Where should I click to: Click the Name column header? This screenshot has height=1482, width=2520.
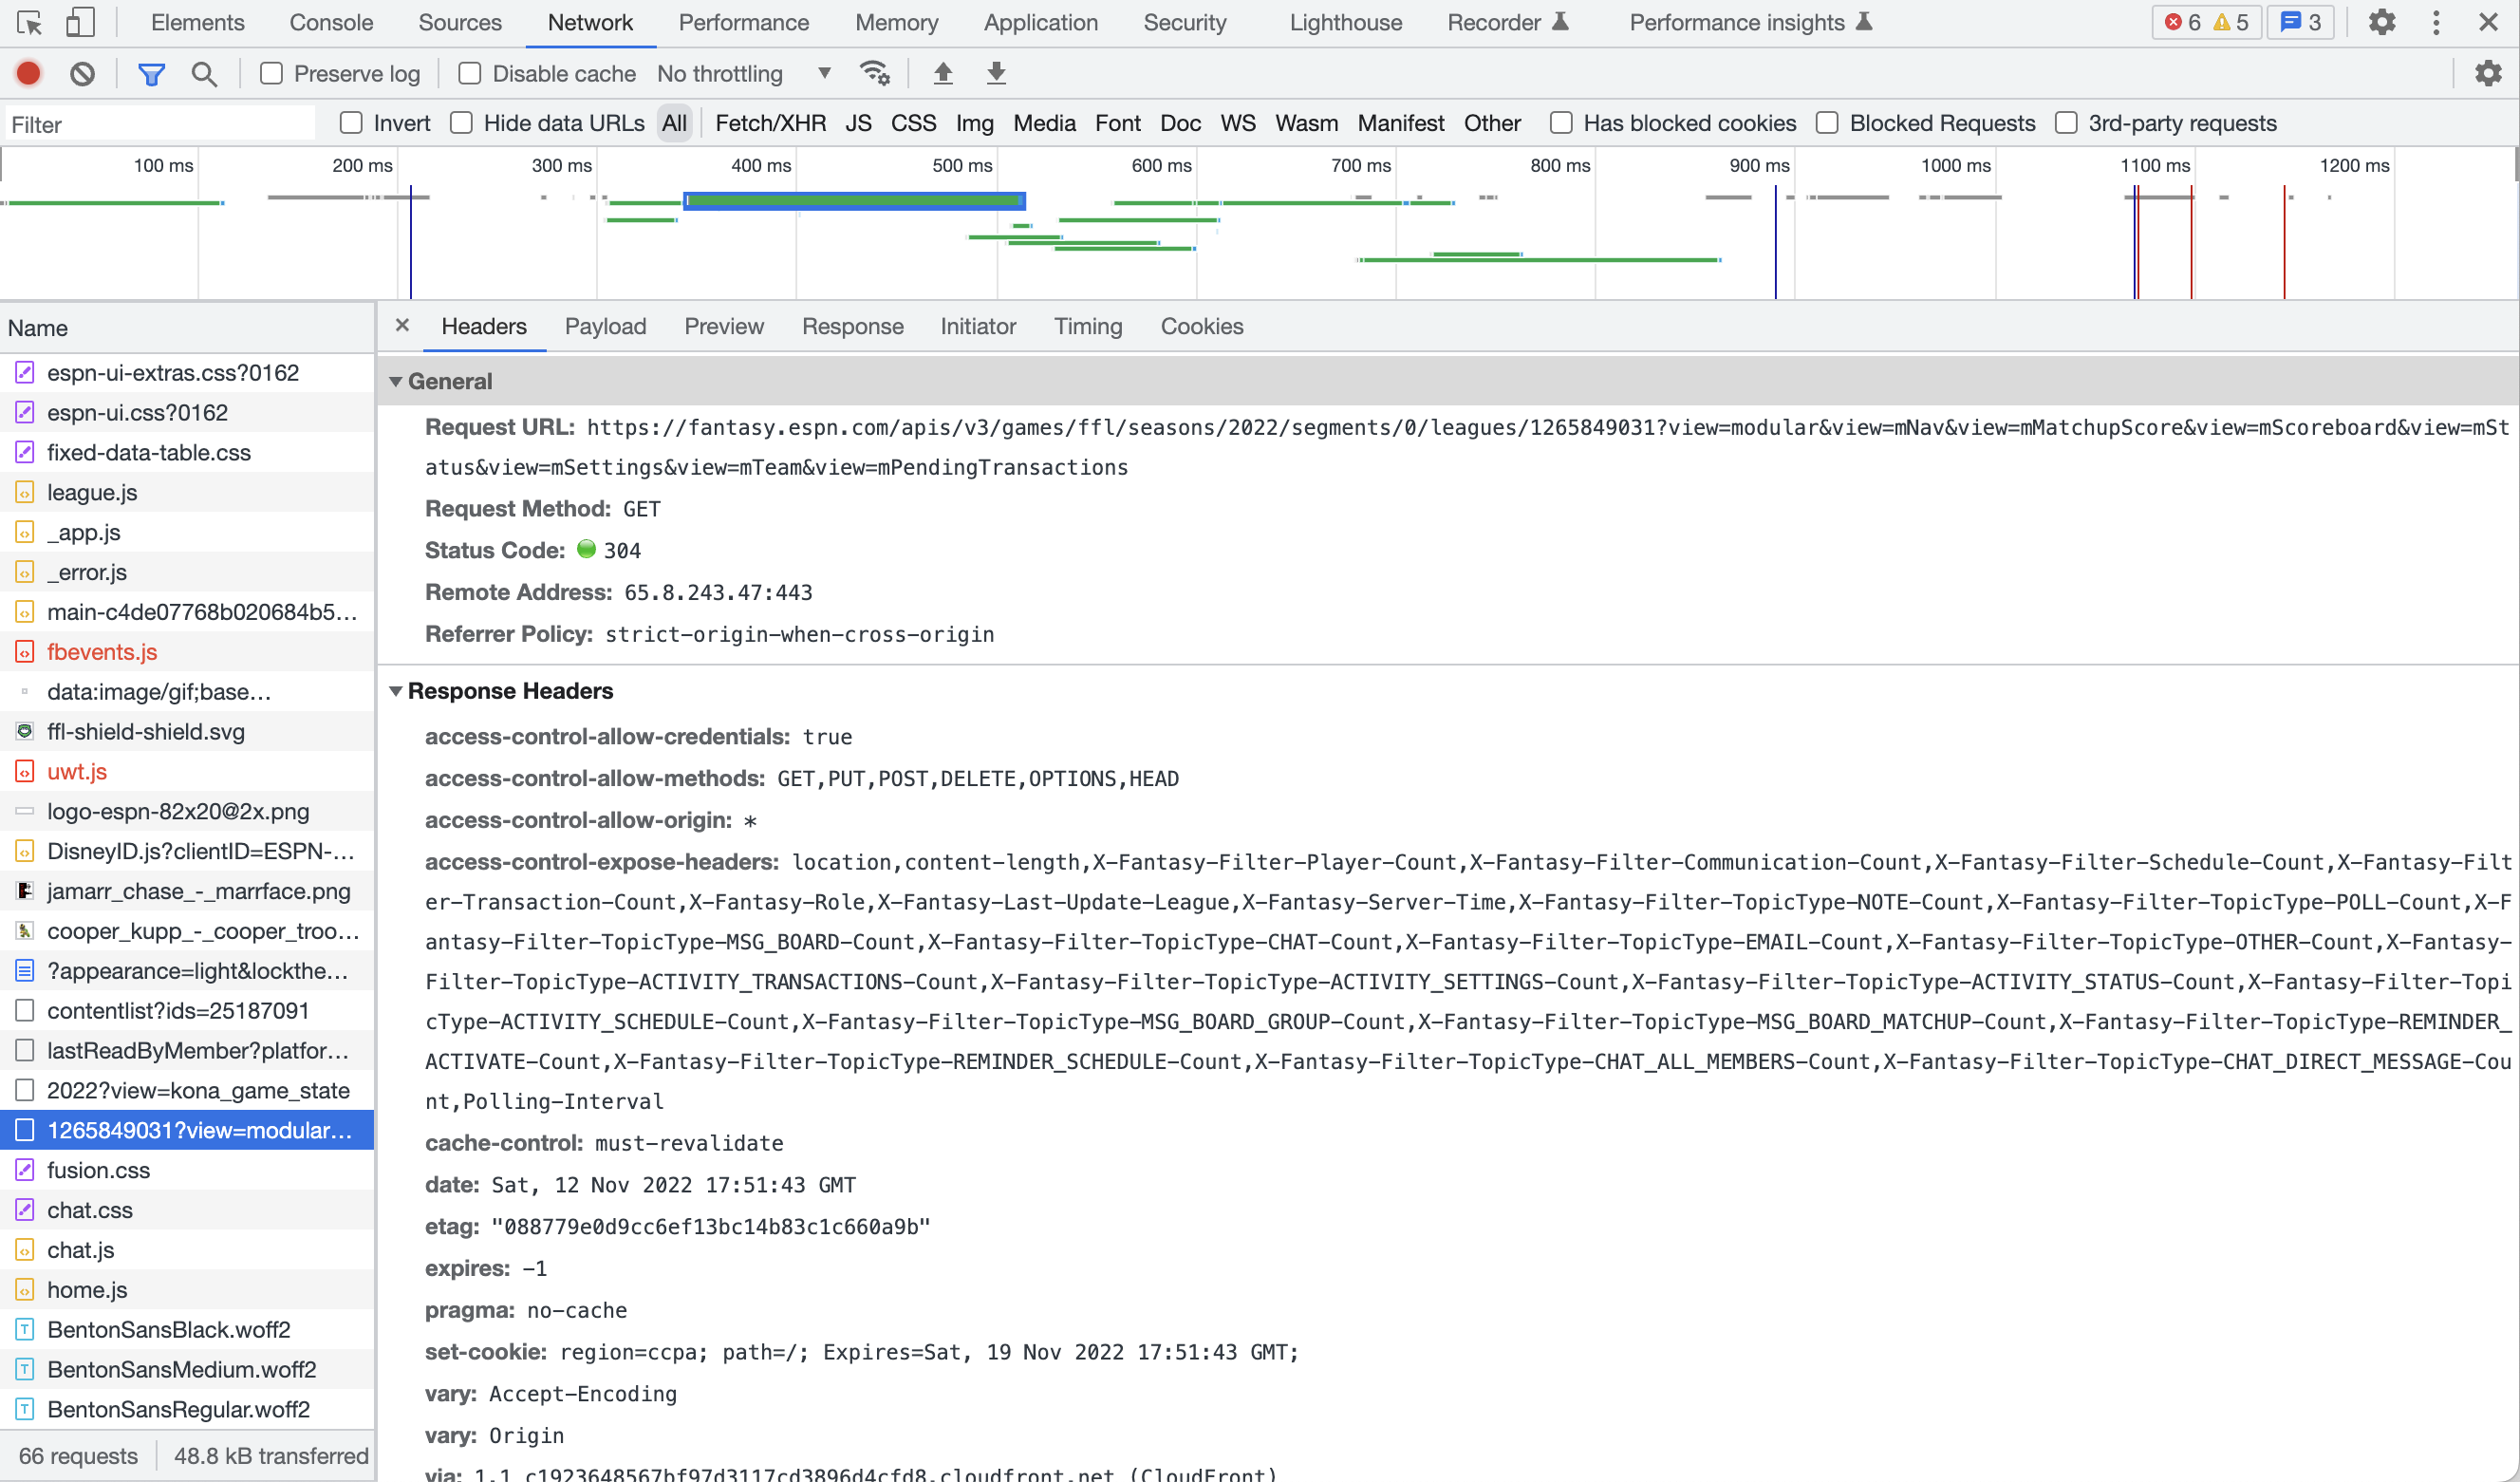click(x=187, y=328)
